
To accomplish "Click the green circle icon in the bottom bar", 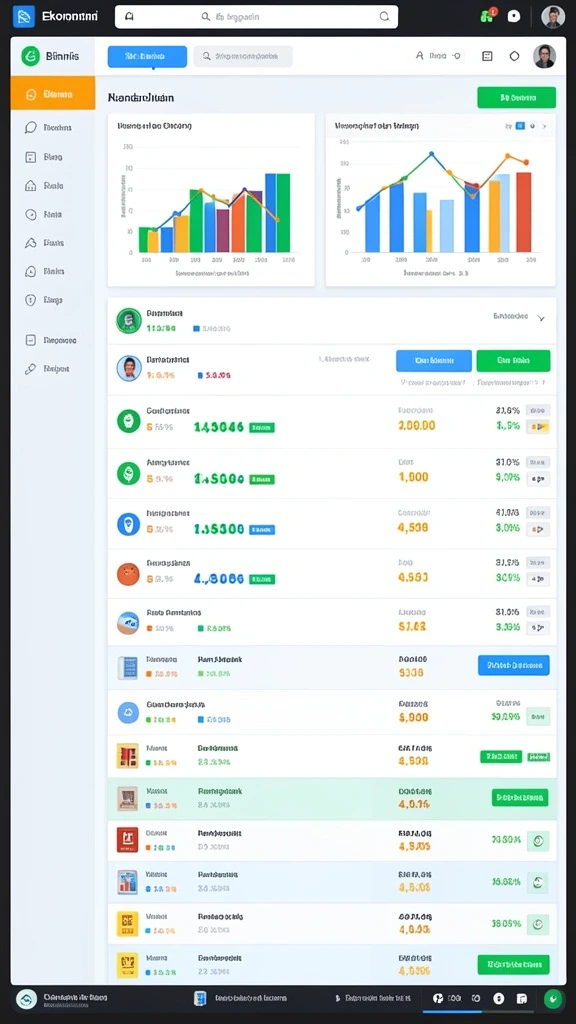I will [x=553, y=999].
